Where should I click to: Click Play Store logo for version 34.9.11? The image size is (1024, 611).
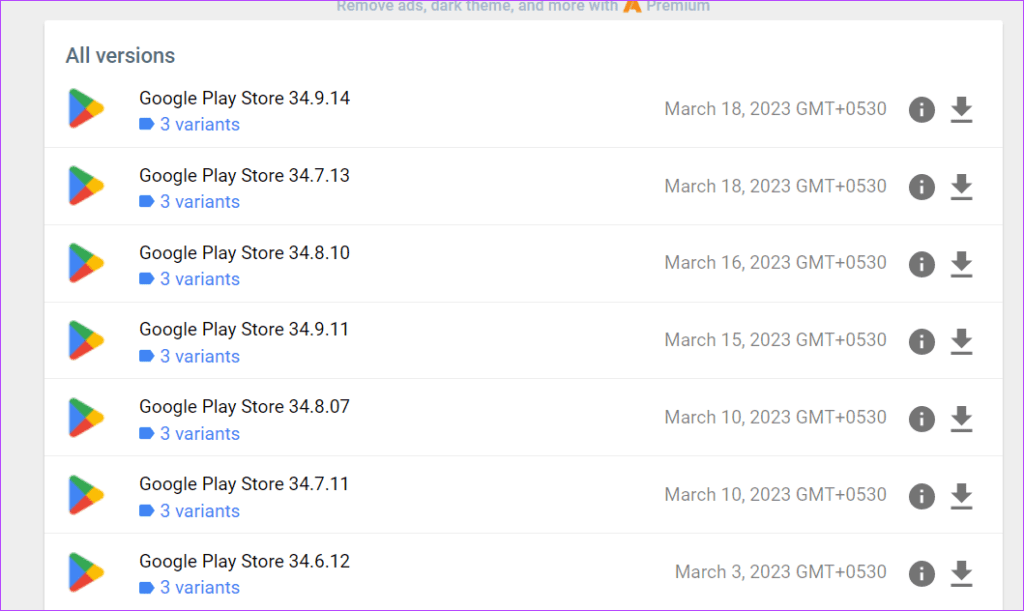point(86,340)
